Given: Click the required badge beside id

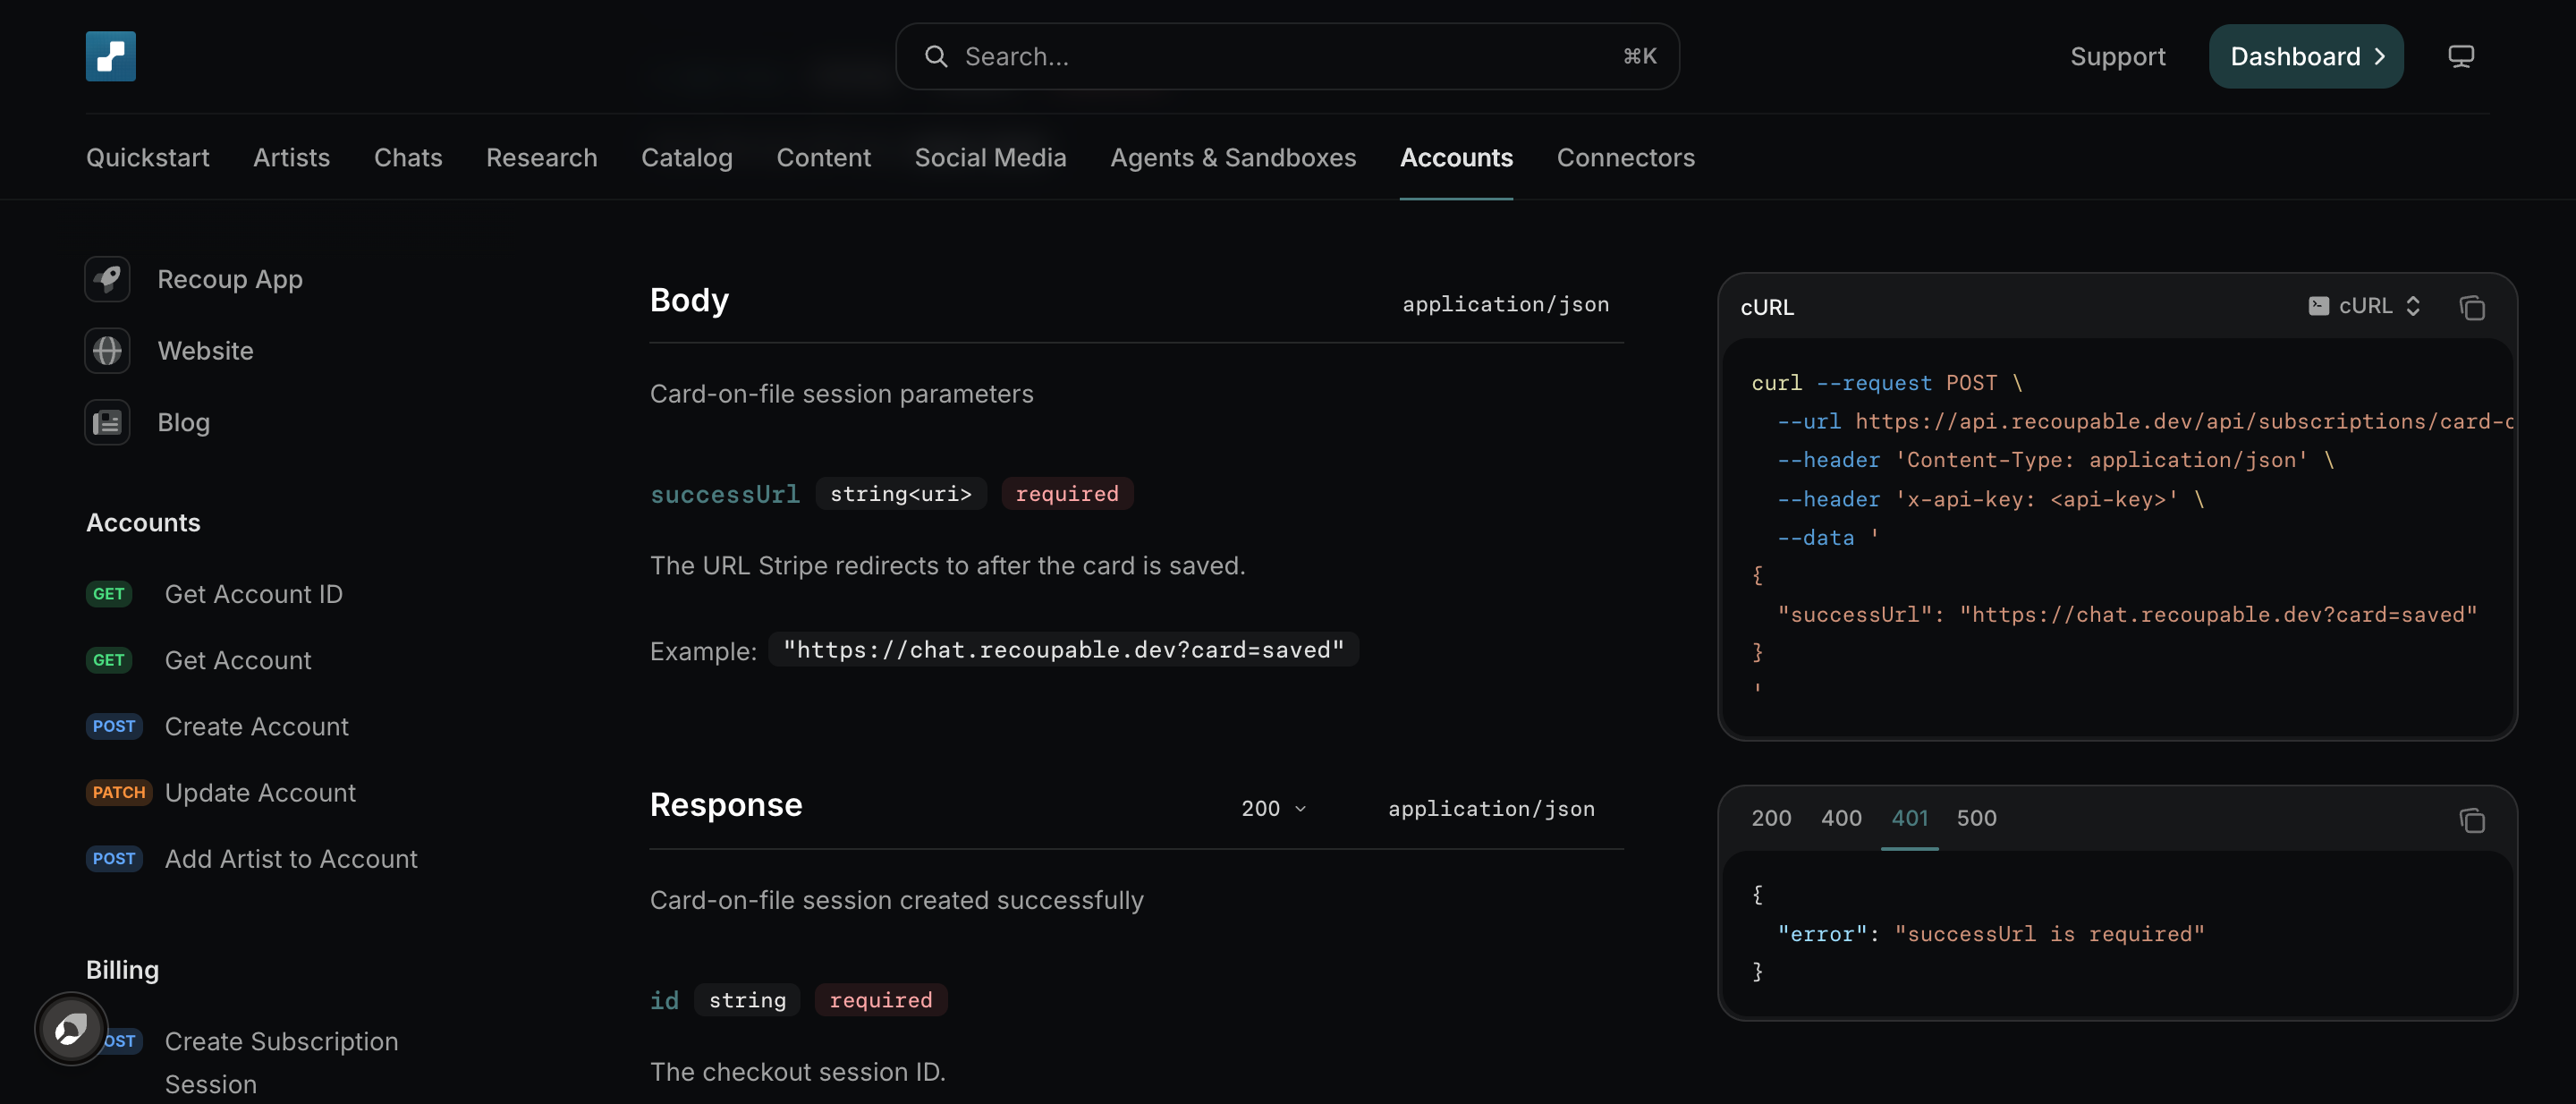Looking at the screenshot, I should point(880,1000).
